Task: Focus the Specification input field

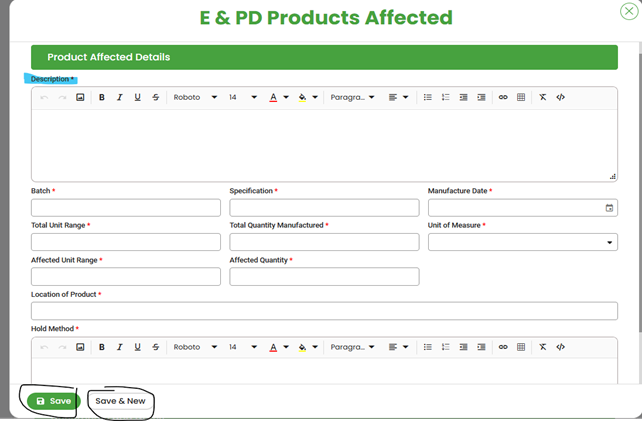Action: click(324, 208)
